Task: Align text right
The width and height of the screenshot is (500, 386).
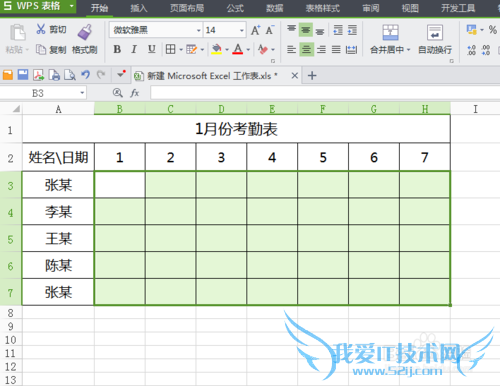Action: [321, 50]
